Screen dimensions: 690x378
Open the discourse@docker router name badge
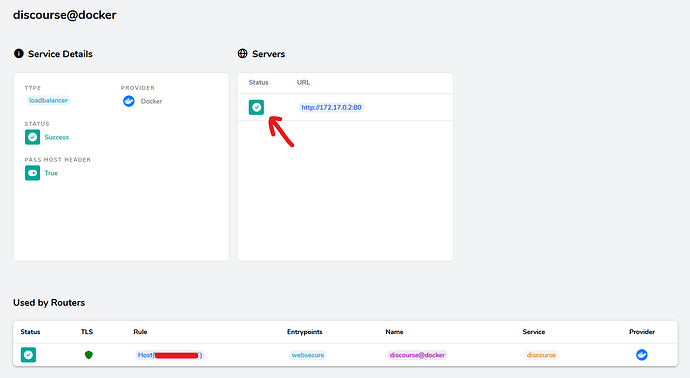(x=417, y=355)
